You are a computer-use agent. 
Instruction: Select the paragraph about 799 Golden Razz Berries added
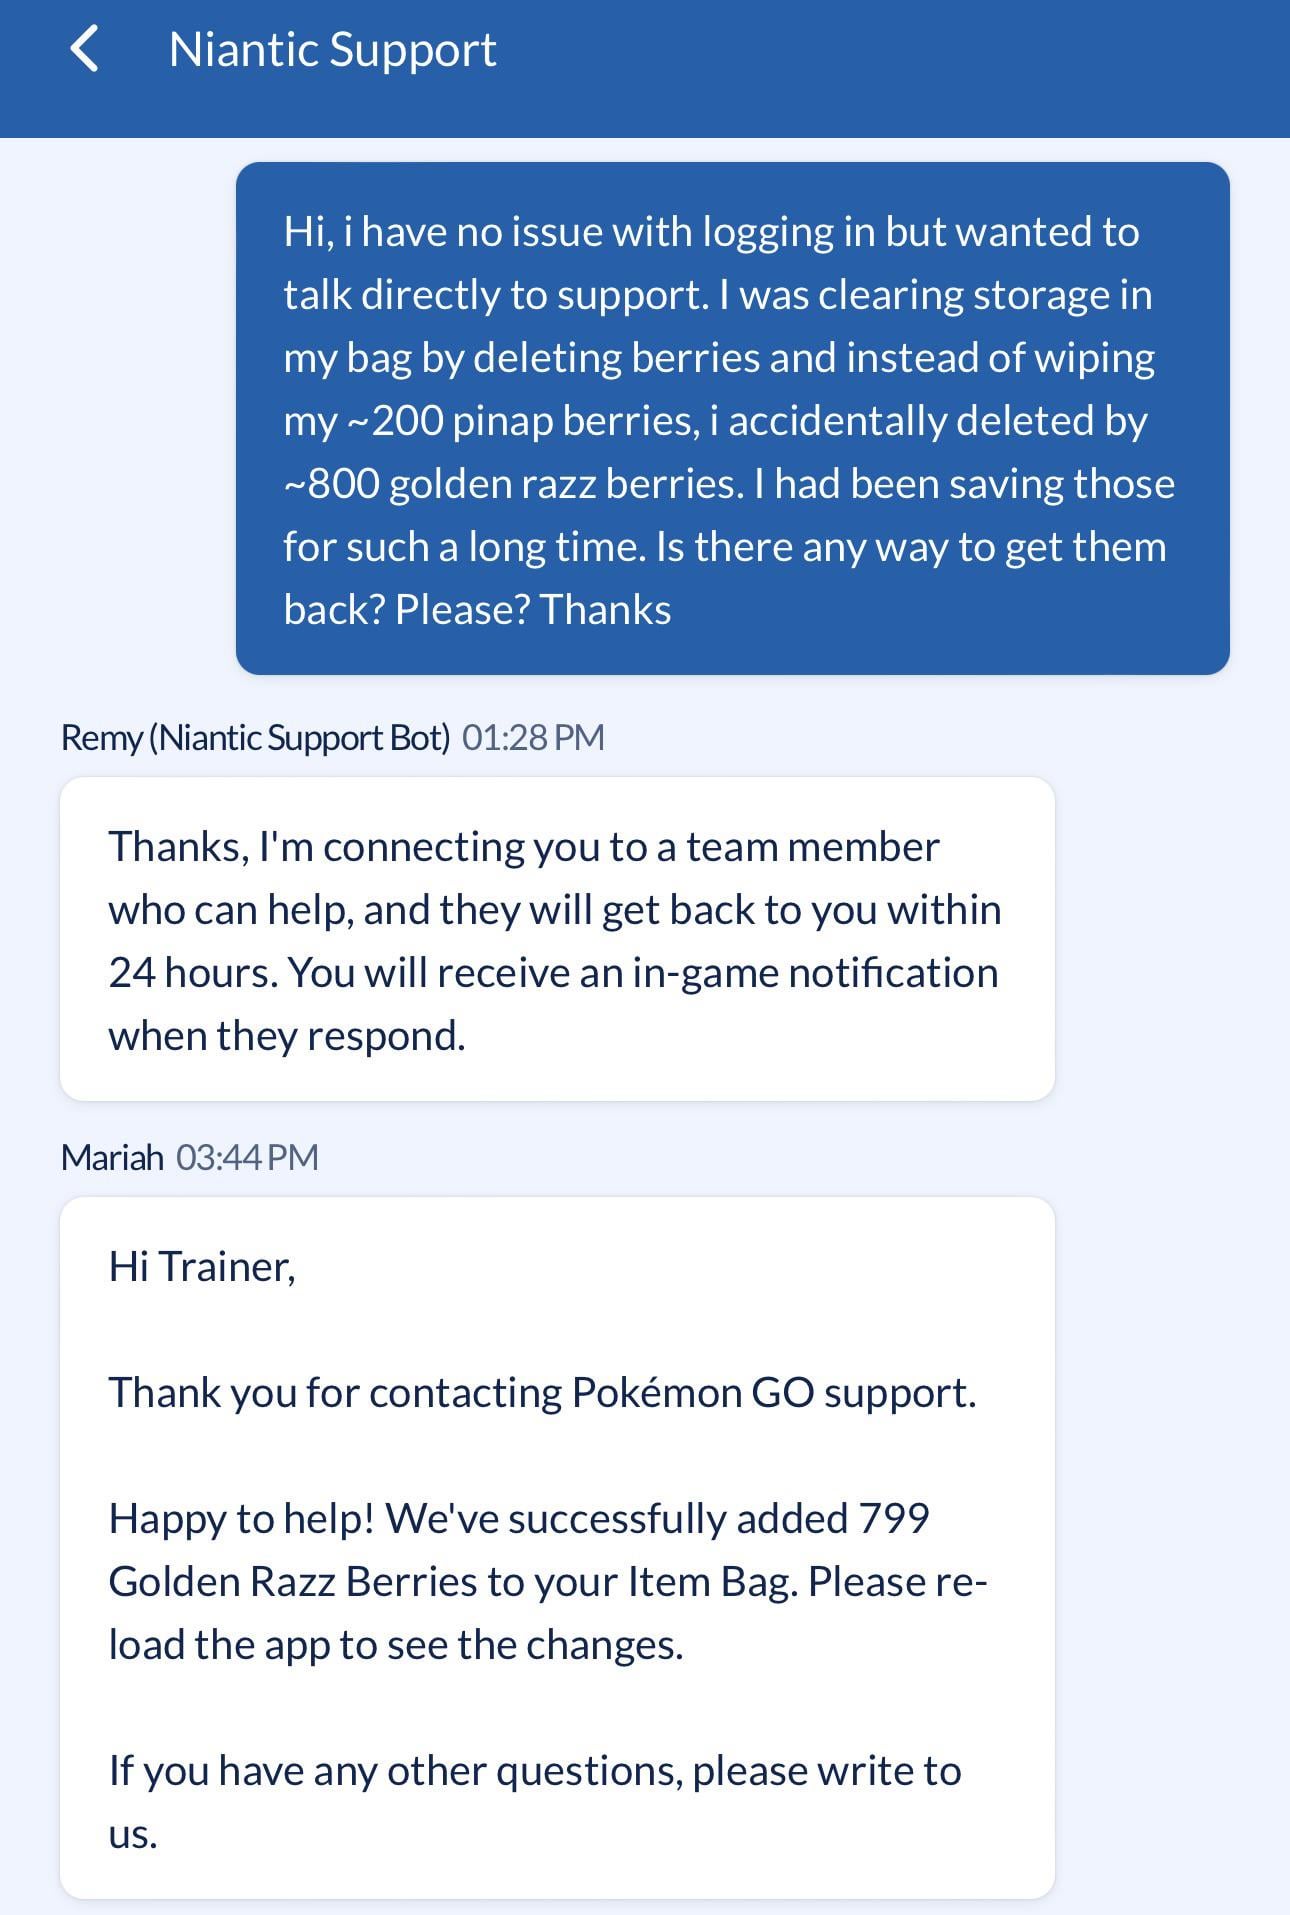[547, 1581]
